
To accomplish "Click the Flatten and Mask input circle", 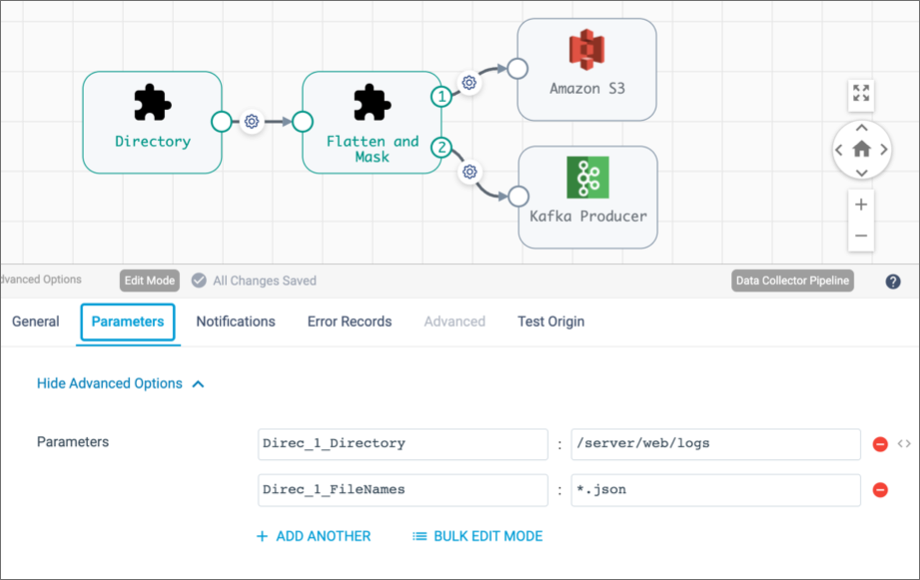I will [x=302, y=121].
